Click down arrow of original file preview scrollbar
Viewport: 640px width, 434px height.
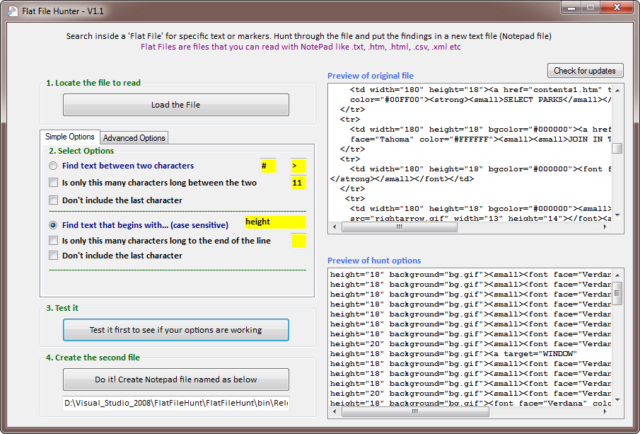pyautogui.click(x=618, y=215)
